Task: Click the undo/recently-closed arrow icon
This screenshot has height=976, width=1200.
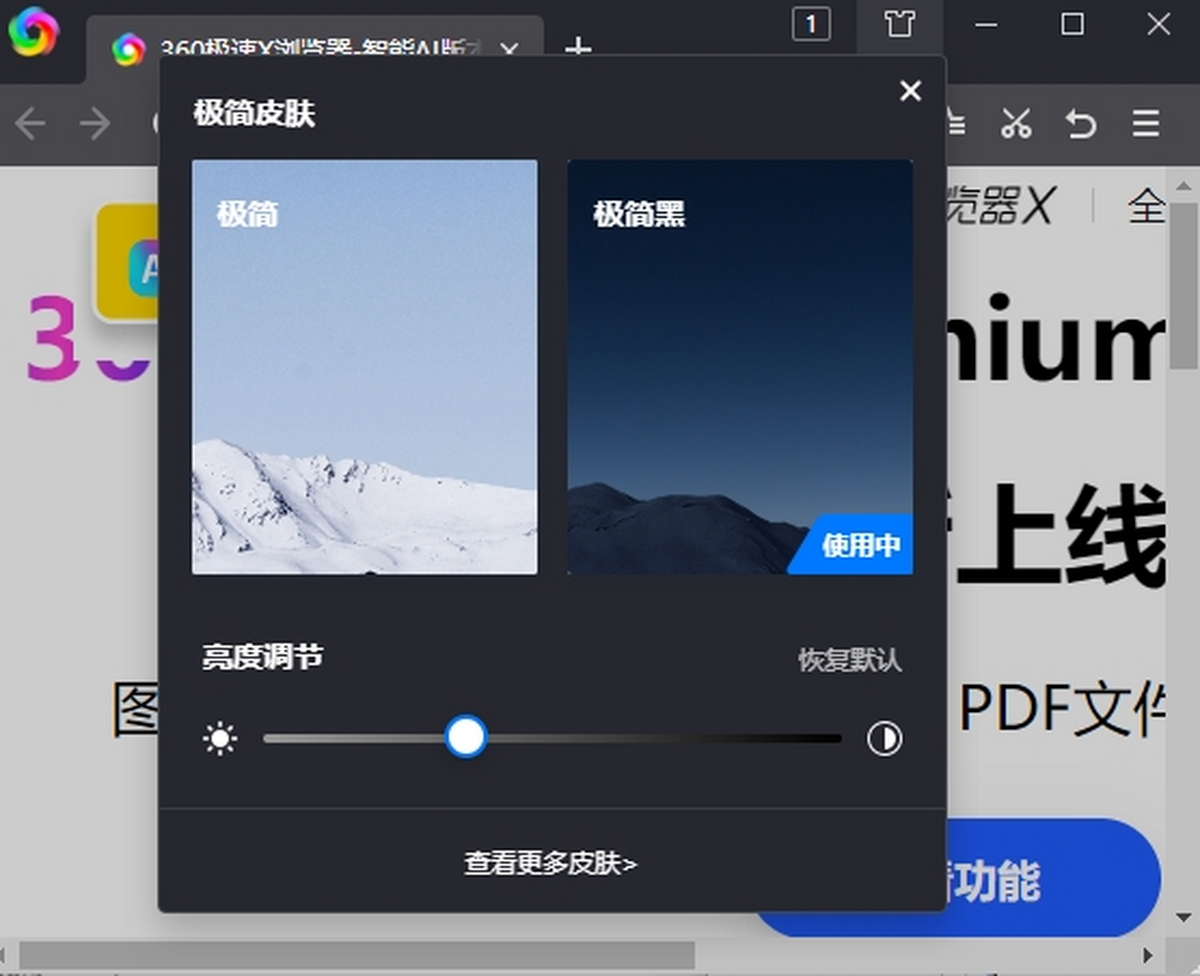Action: [x=1081, y=124]
